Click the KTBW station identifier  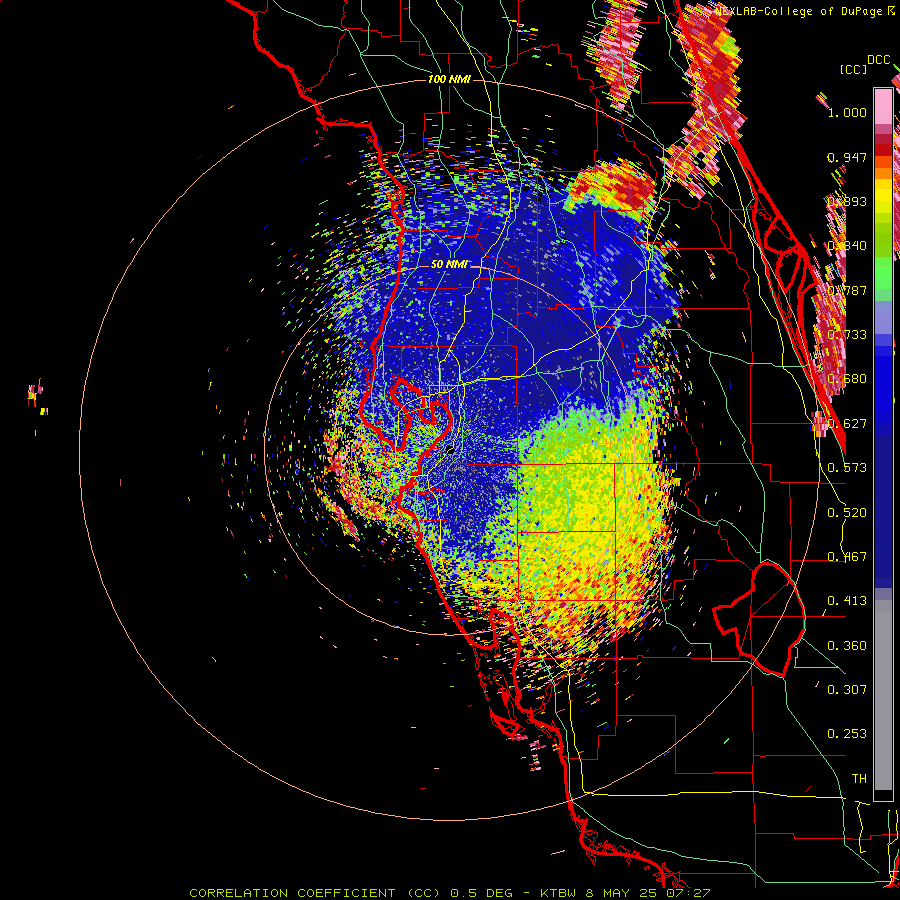558,893
